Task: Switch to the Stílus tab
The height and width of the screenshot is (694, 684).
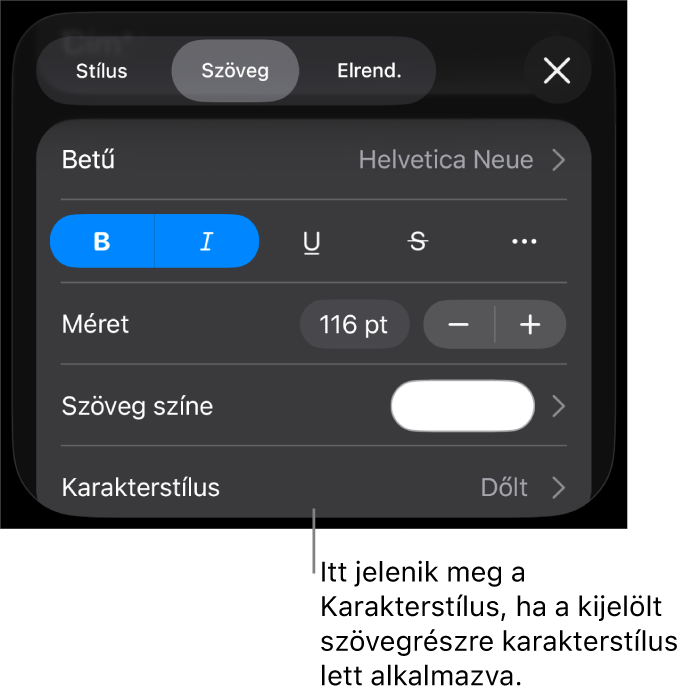Action: click(102, 71)
